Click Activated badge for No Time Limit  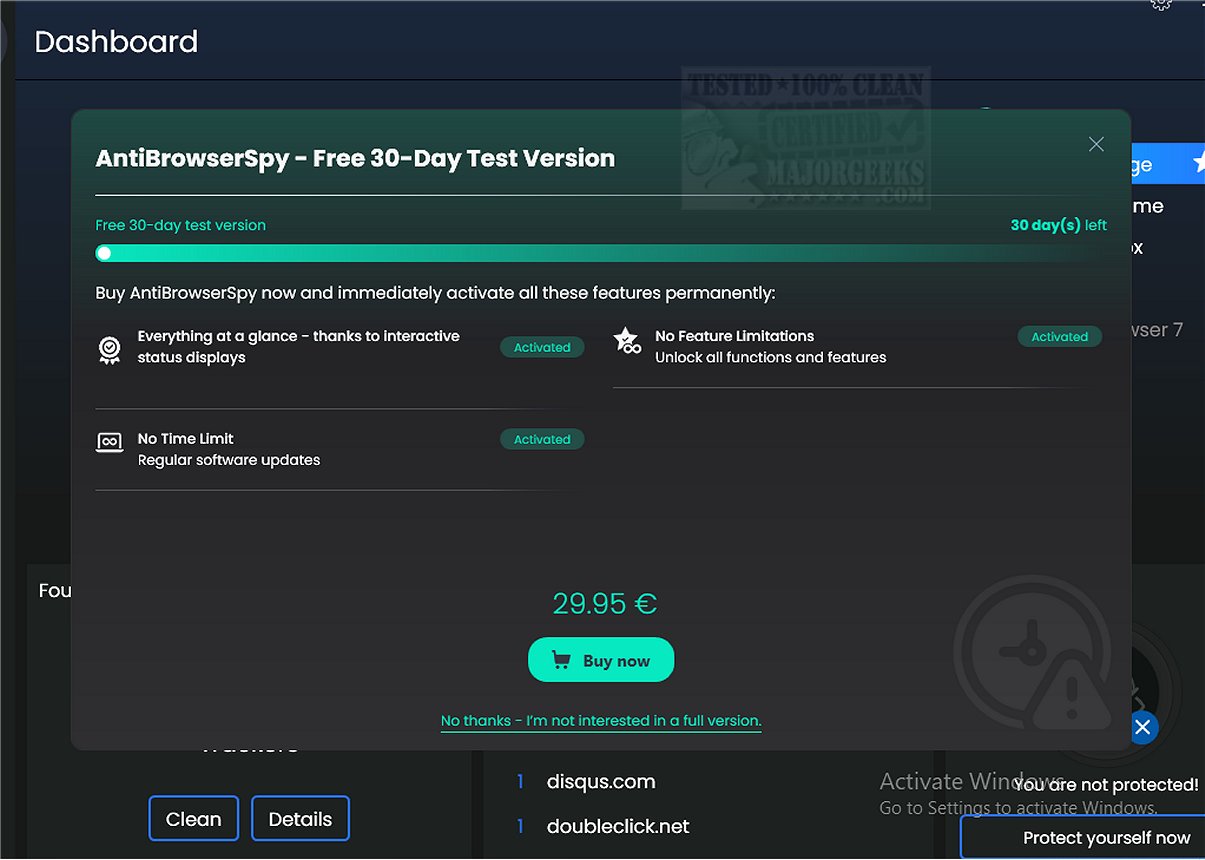click(542, 439)
